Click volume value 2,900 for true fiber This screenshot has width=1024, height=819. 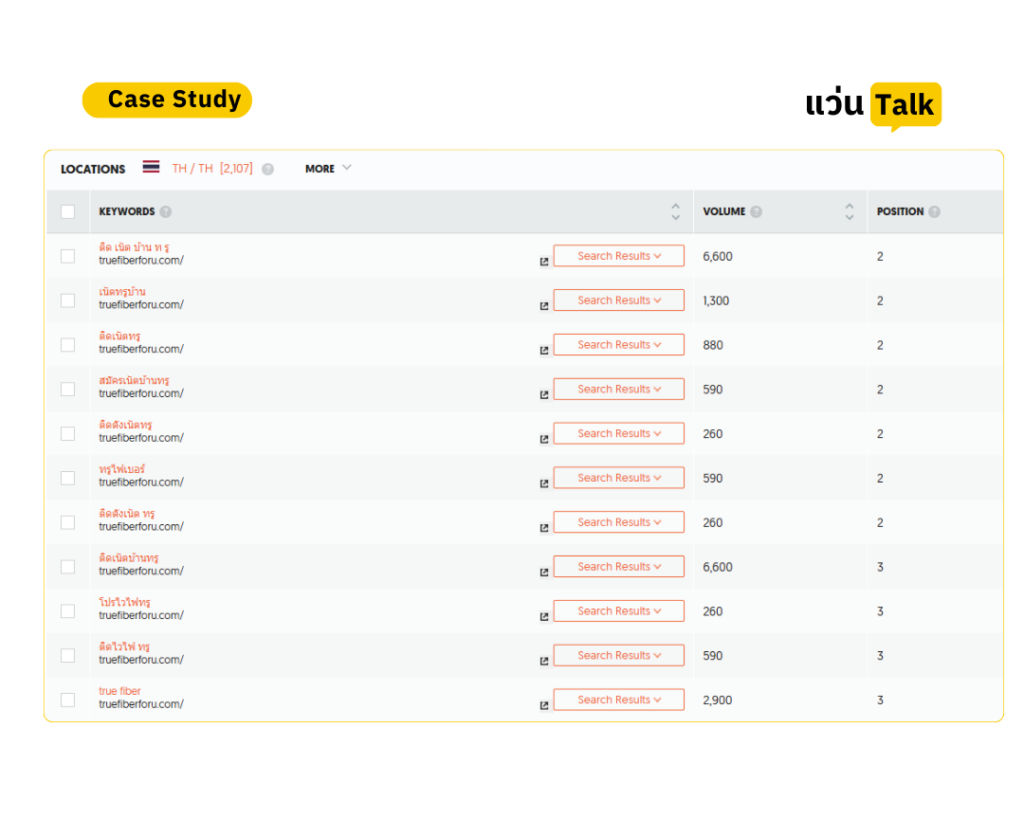coord(717,701)
